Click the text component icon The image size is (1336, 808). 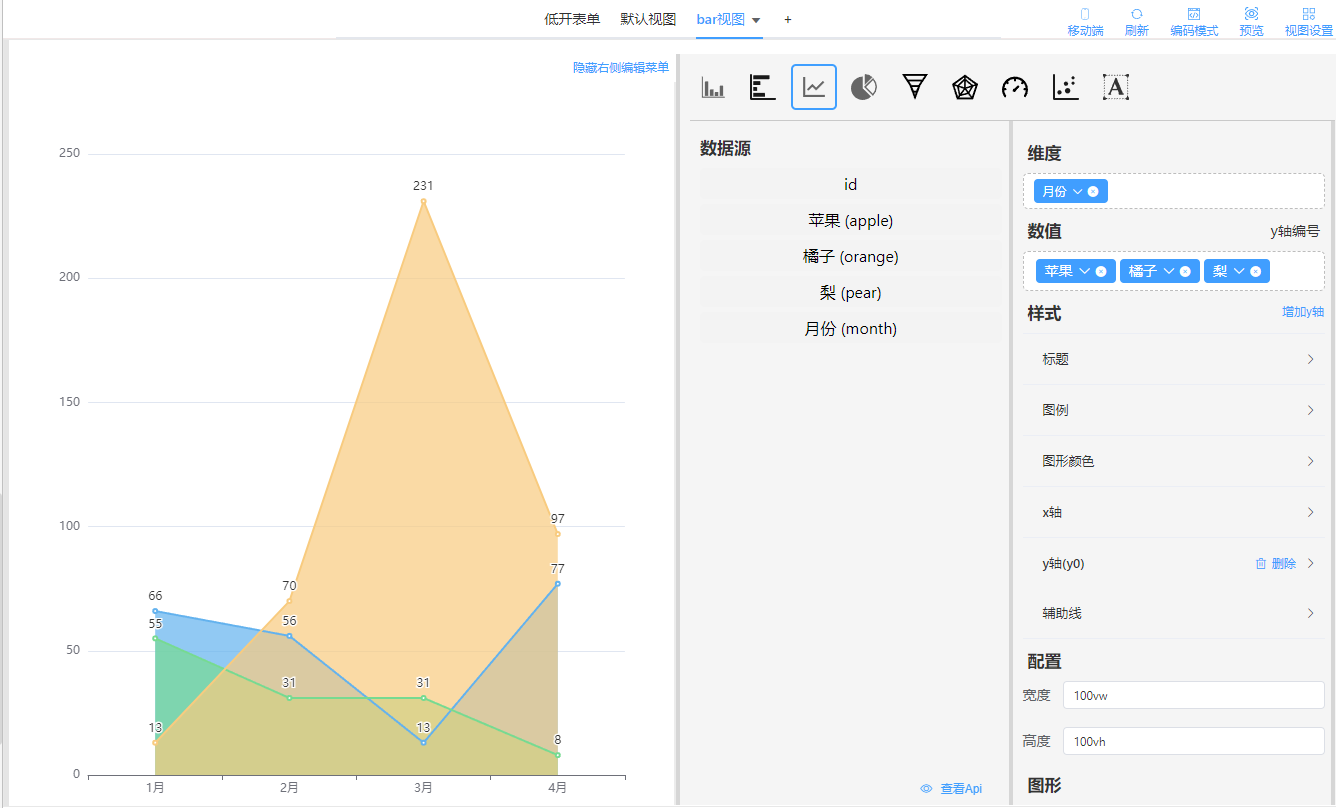pos(1116,88)
